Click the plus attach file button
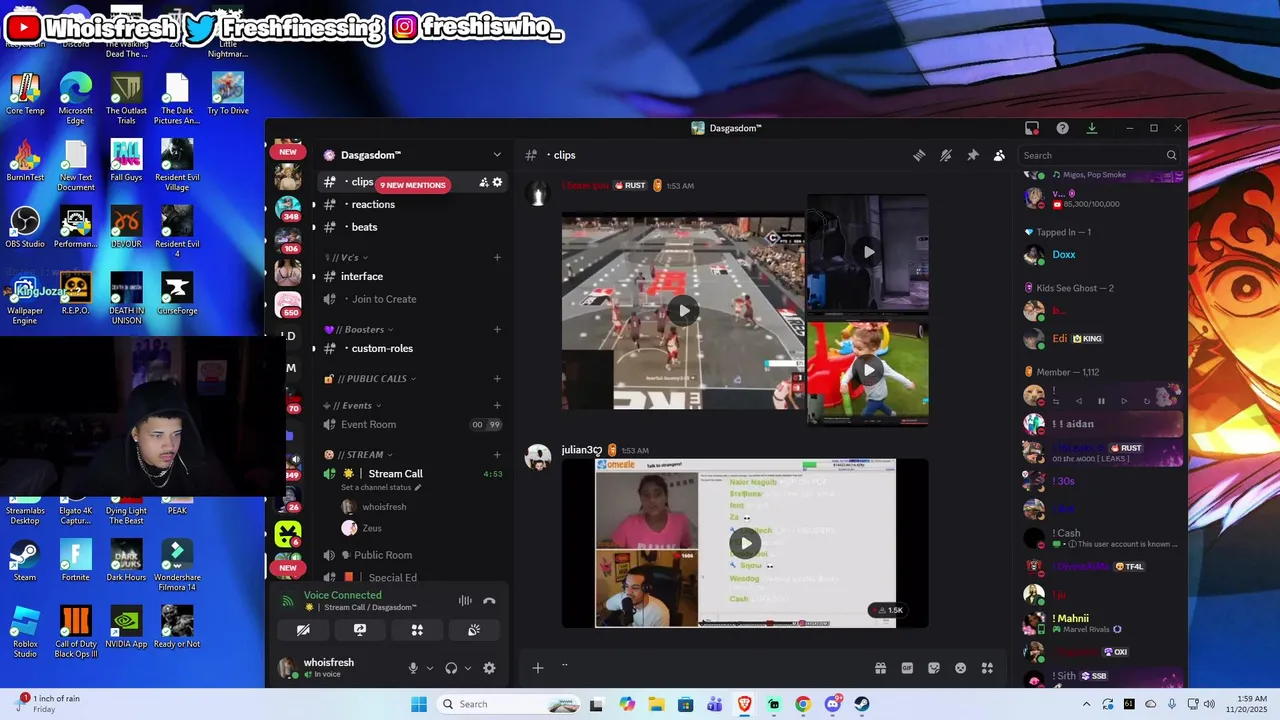The height and width of the screenshot is (720, 1280). coord(538,668)
